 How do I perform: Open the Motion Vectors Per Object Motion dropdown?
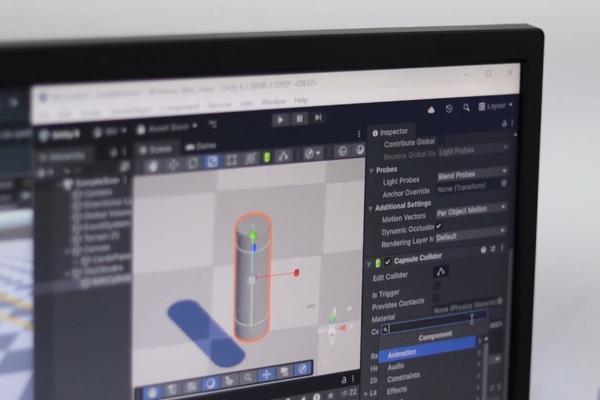point(471,210)
